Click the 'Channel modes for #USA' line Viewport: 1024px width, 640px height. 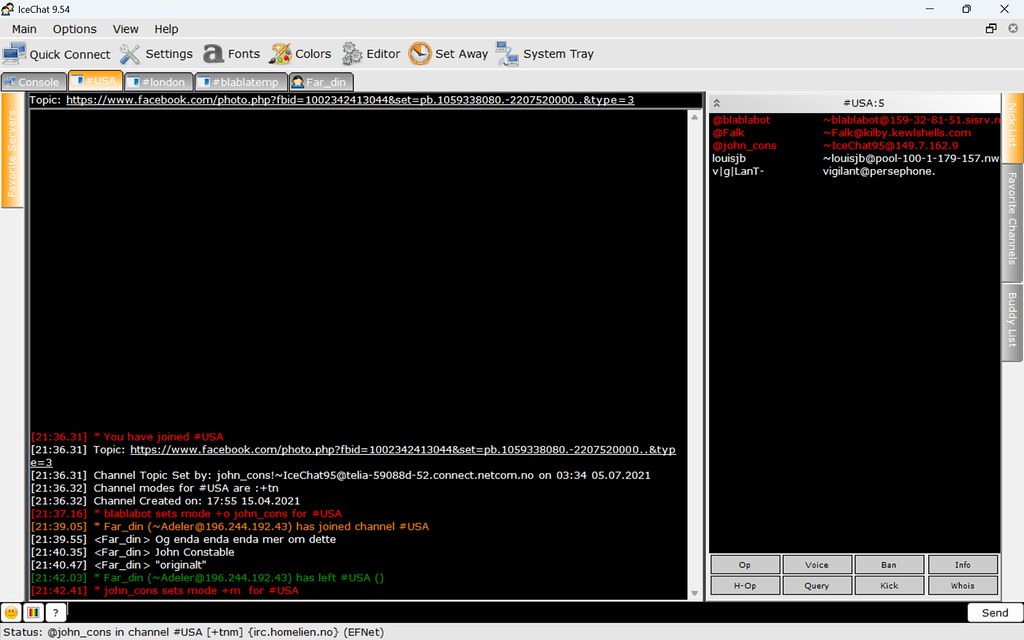[155, 488]
